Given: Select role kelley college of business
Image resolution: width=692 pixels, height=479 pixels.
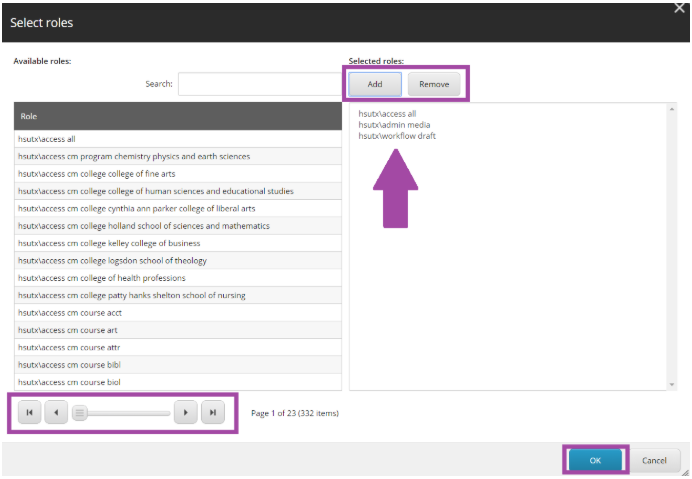Looking at the screenshot, I should 178,243.
